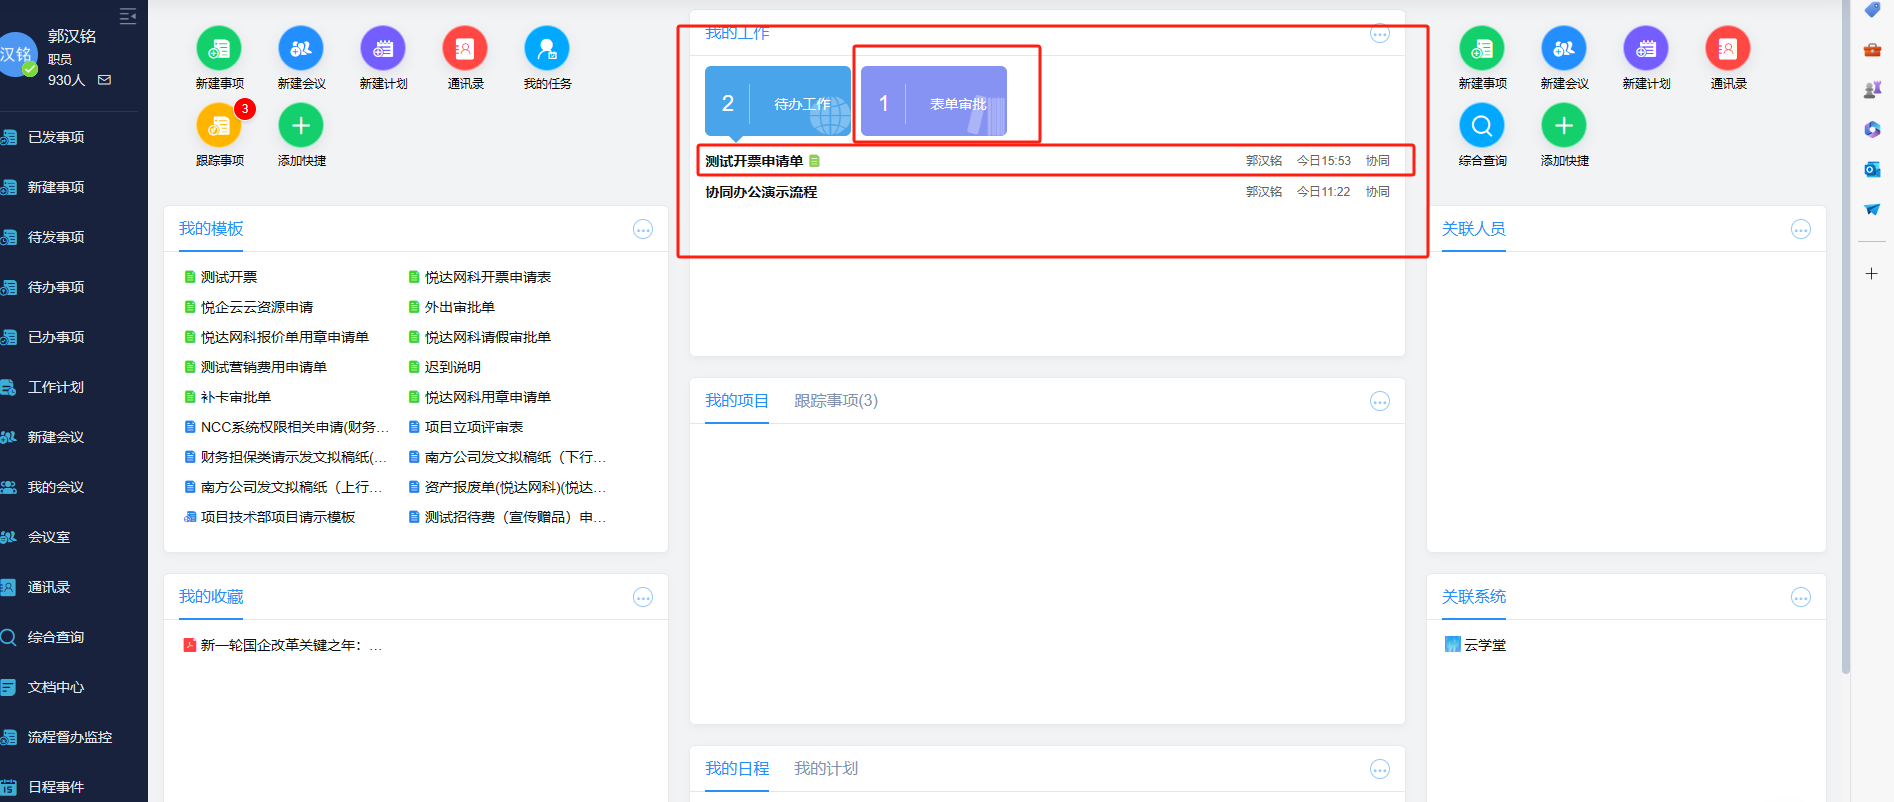Click 添加快捷 plus icon in right panel

coord(1564,126)
